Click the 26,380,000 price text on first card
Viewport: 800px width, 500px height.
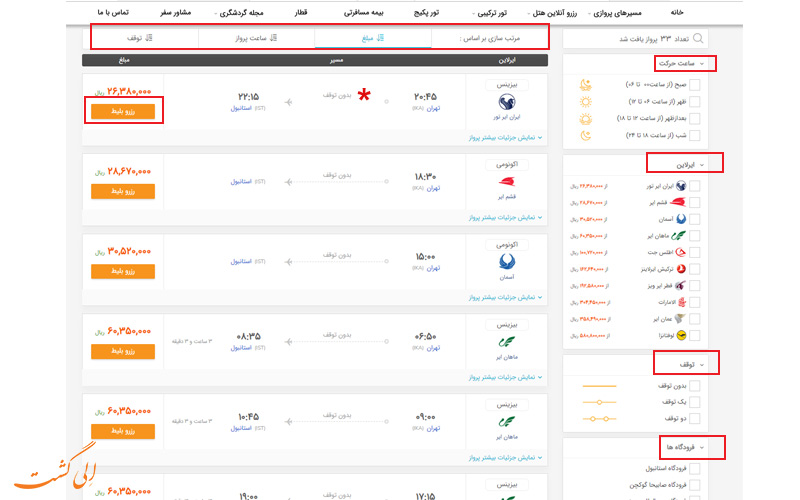click(129, 91)
